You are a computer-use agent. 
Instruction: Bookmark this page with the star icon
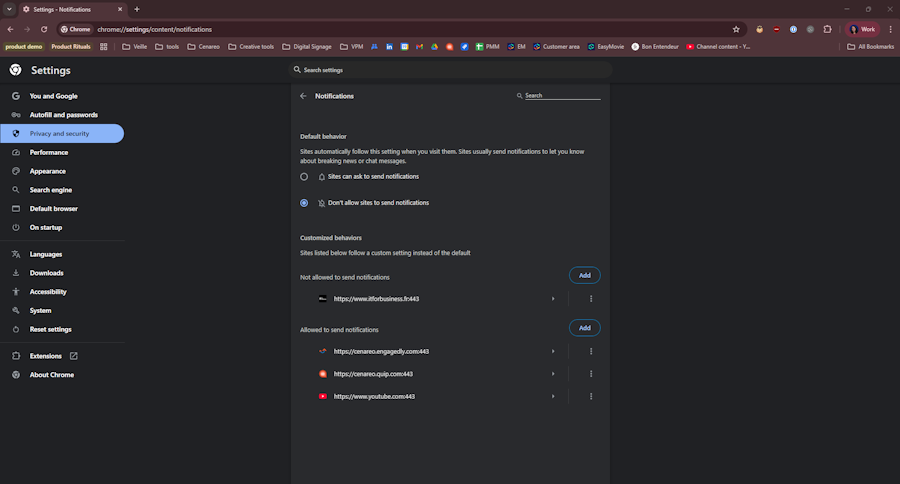[736, 29]
